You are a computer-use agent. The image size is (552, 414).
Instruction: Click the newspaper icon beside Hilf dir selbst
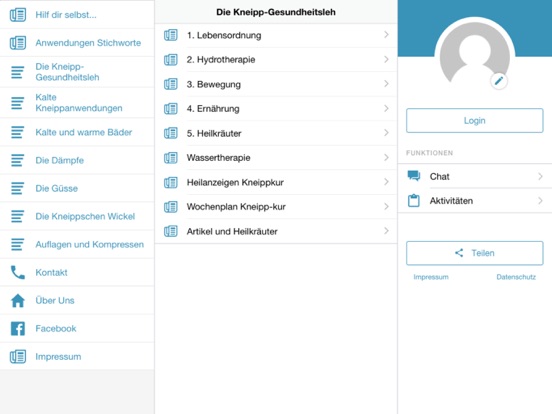click(x=18, y=15)
